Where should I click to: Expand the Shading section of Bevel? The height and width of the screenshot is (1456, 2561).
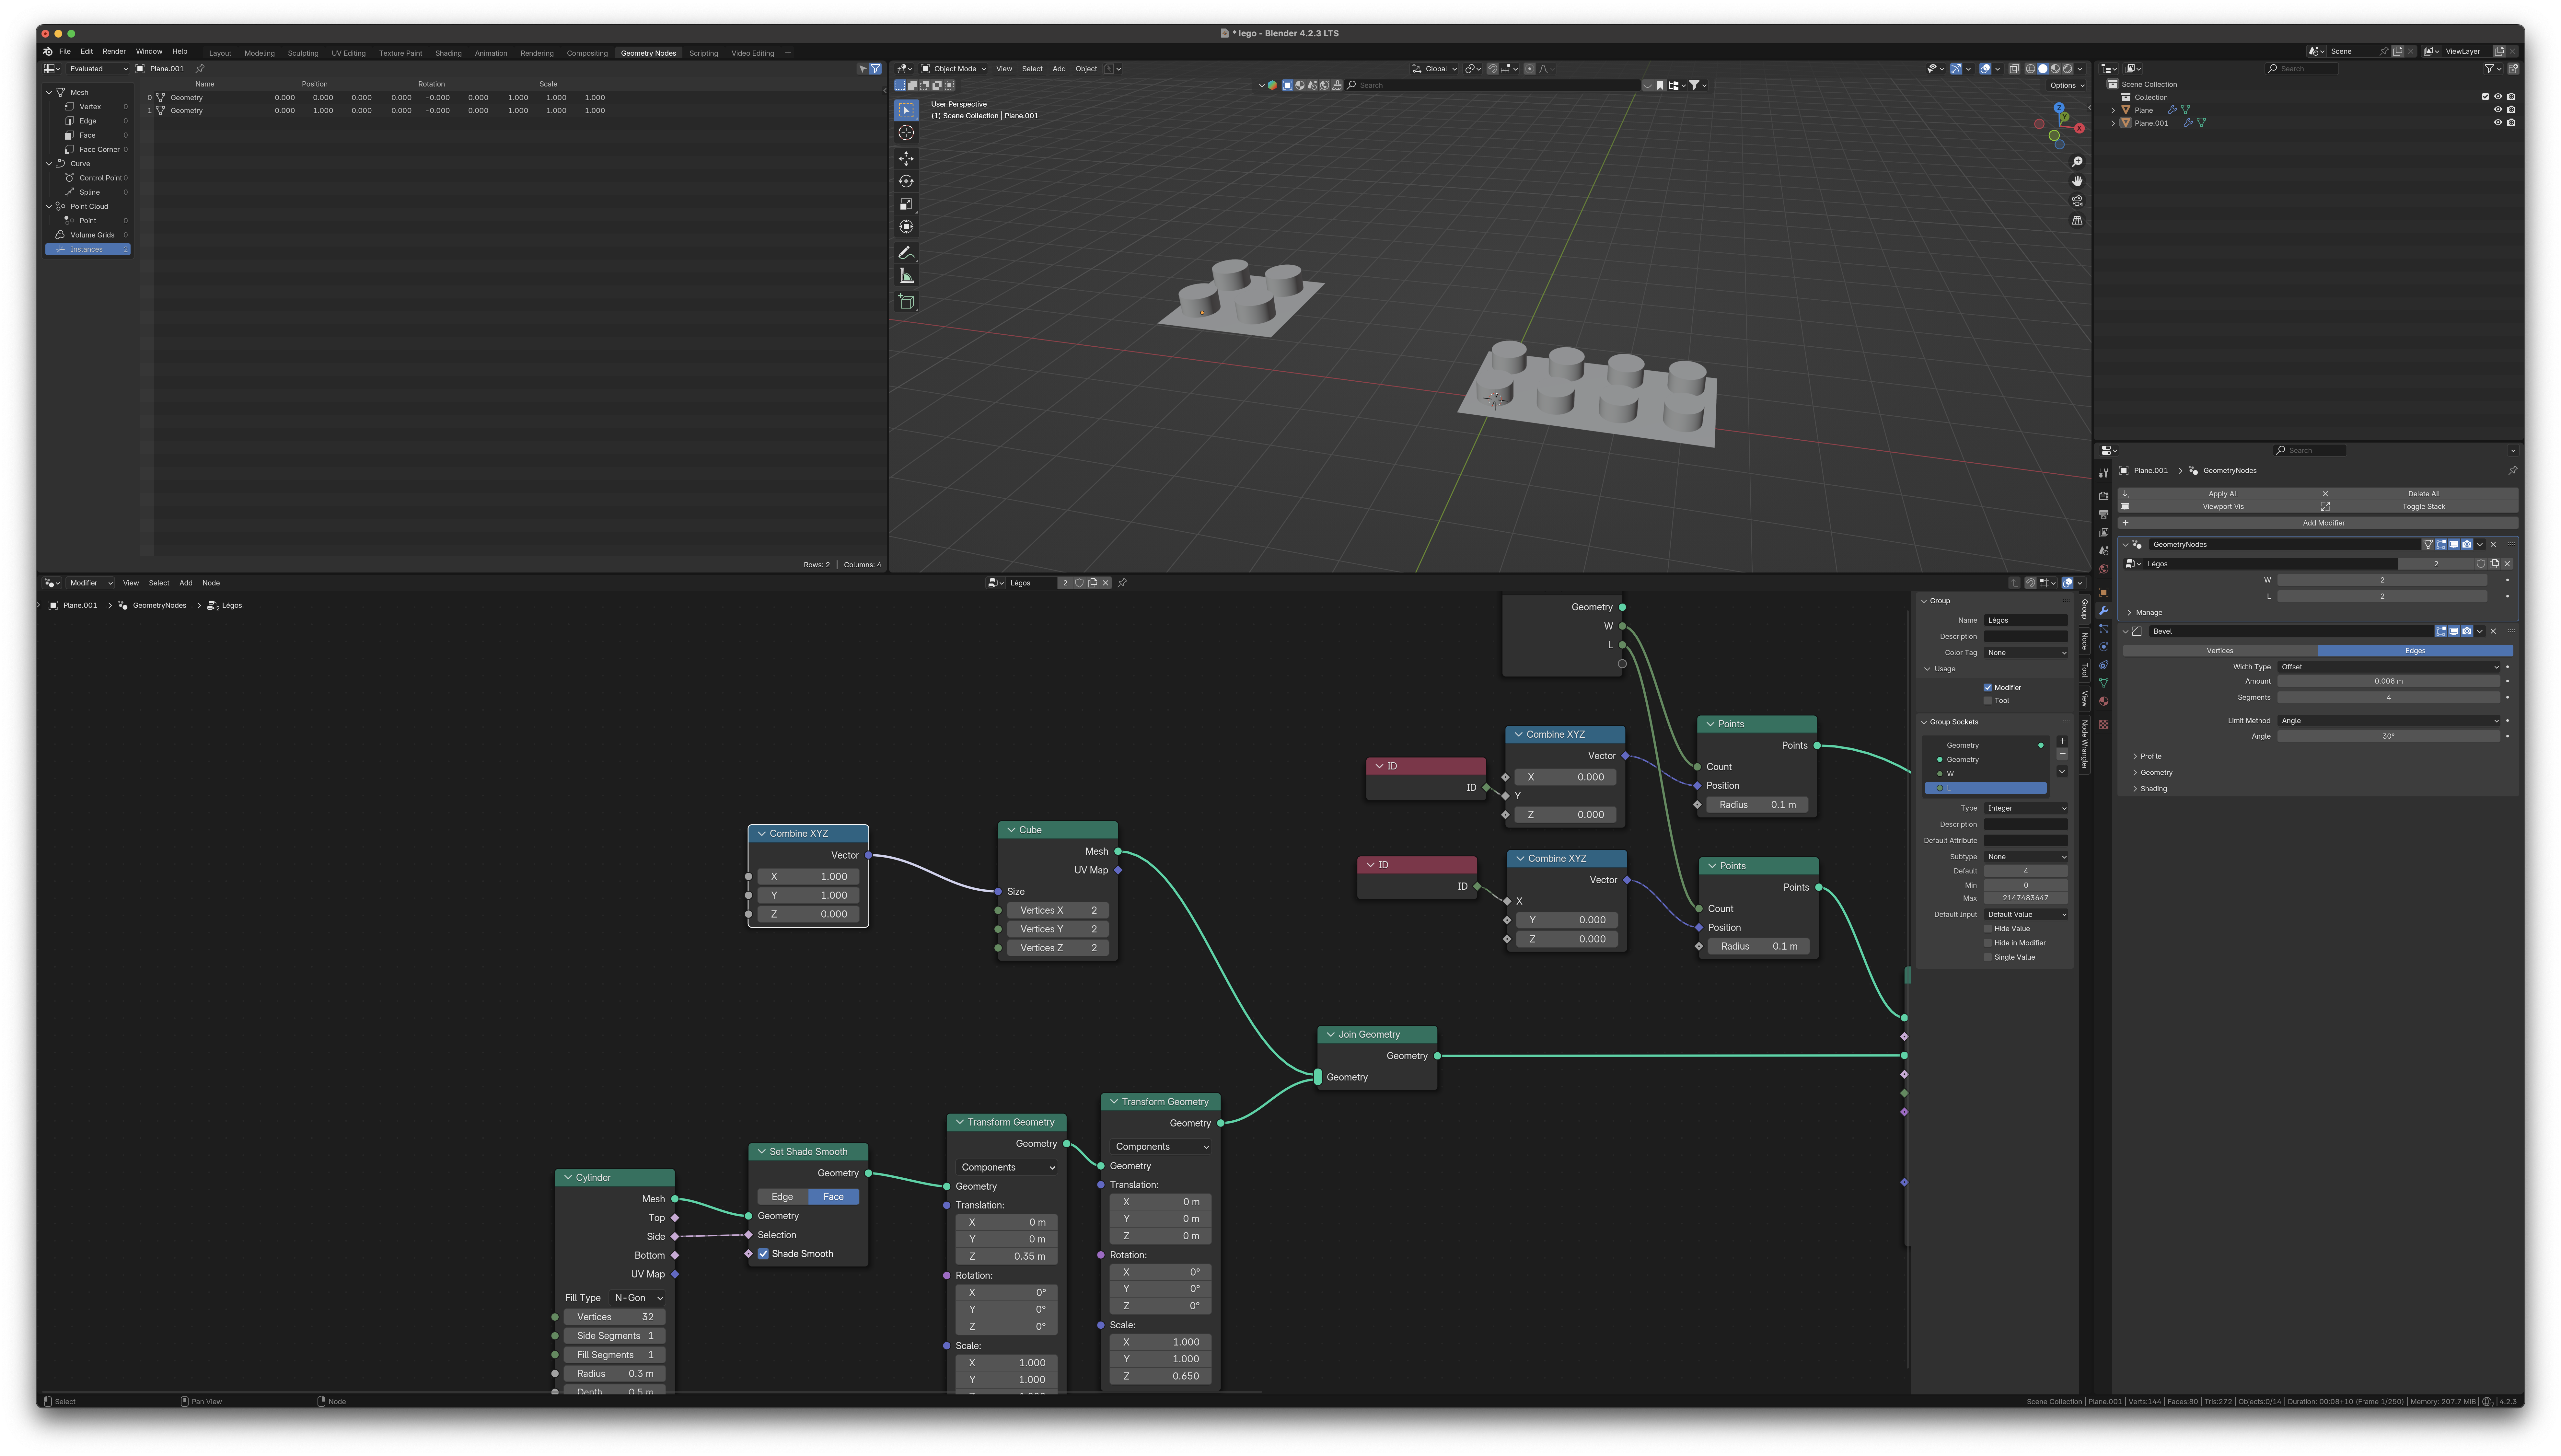click(2150, 789)
